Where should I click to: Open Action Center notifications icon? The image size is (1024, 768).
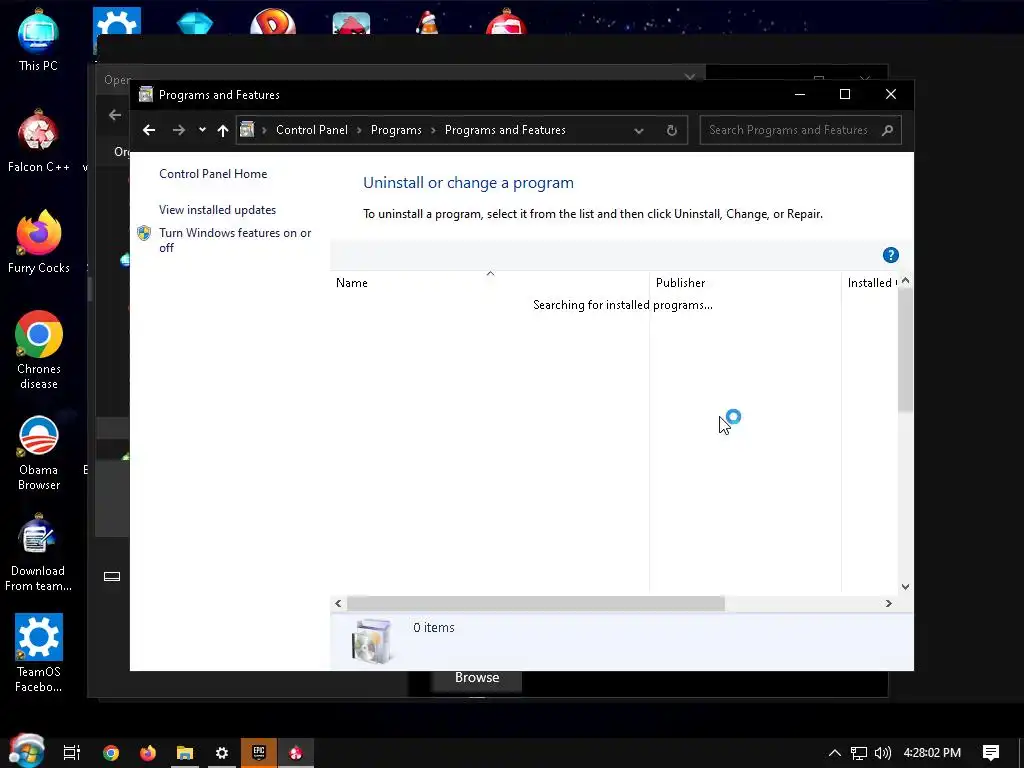991,753
